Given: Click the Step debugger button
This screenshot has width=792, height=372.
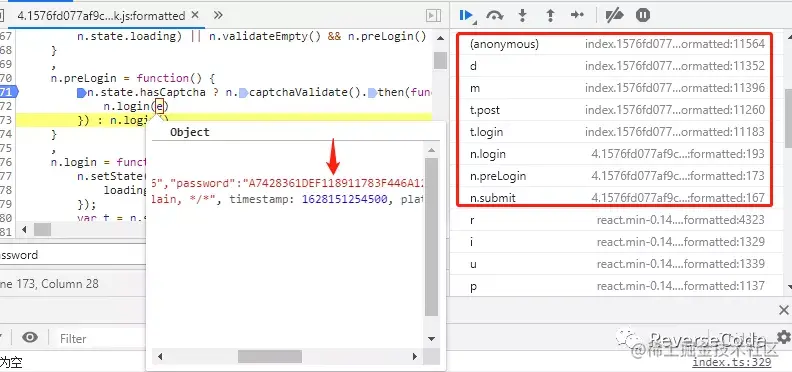Looking at the screenshot, I should pyautogui.click(x=577, y=15).
